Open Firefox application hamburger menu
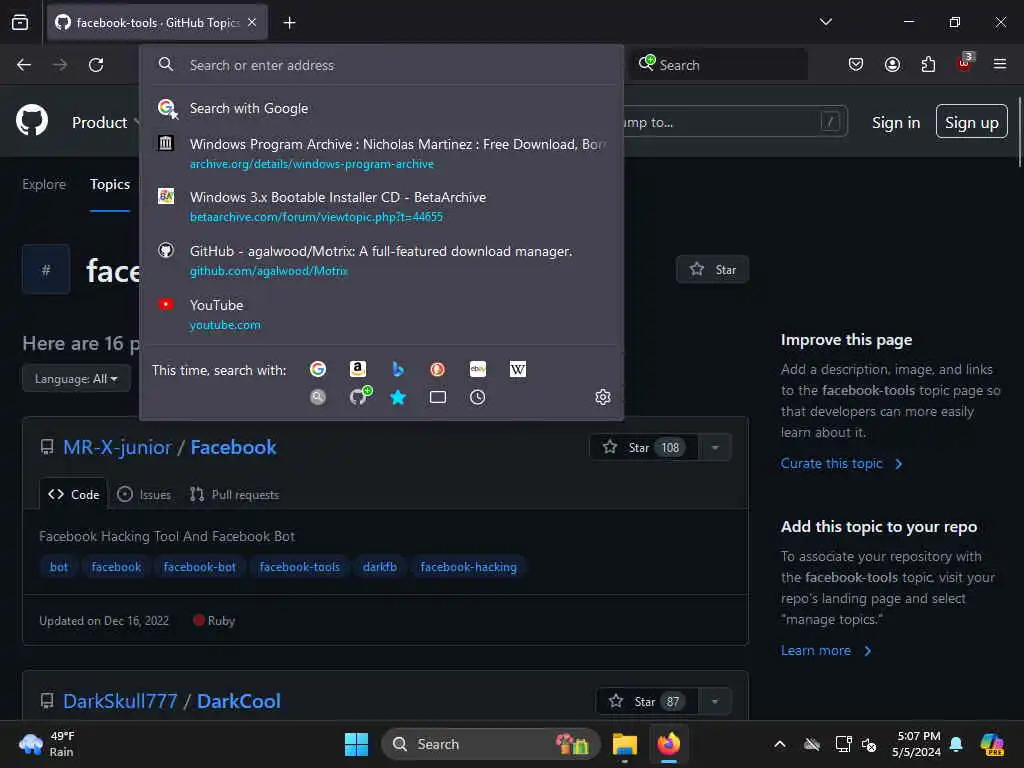 tap(1000, 64)
